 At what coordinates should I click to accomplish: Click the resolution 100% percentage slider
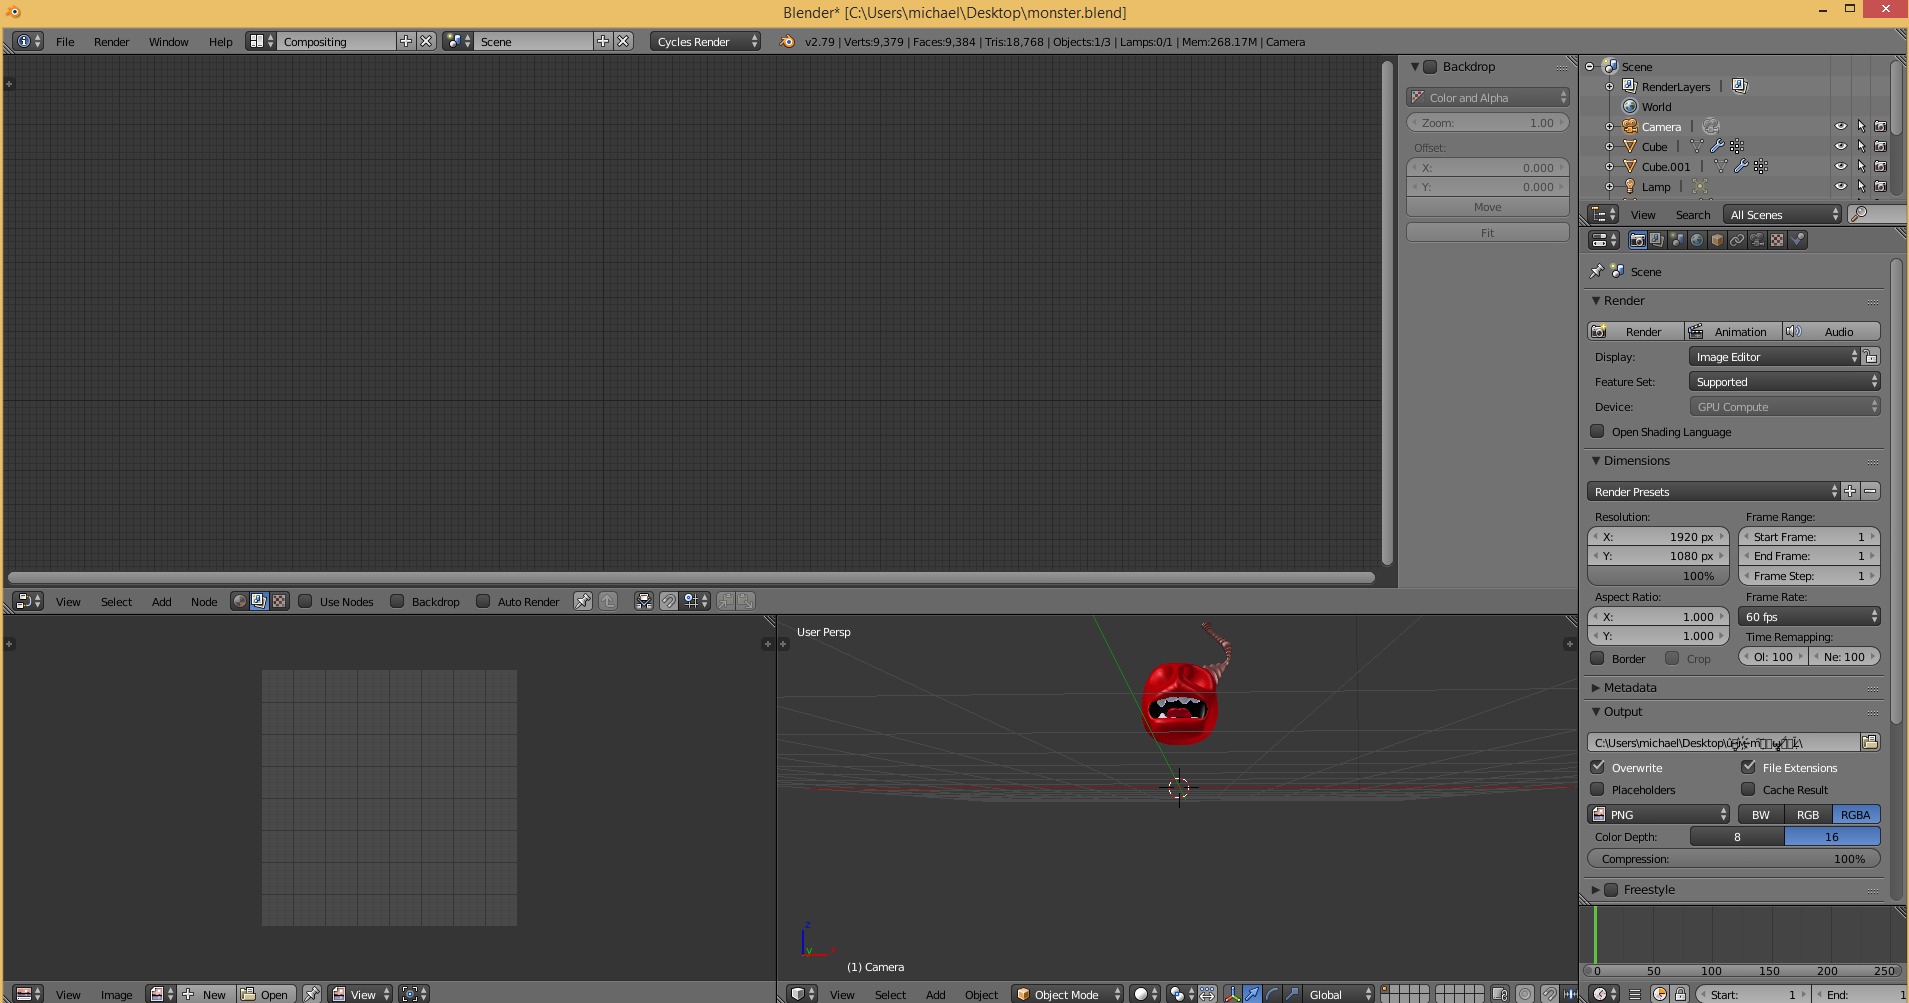click(x=1658, y=576)
